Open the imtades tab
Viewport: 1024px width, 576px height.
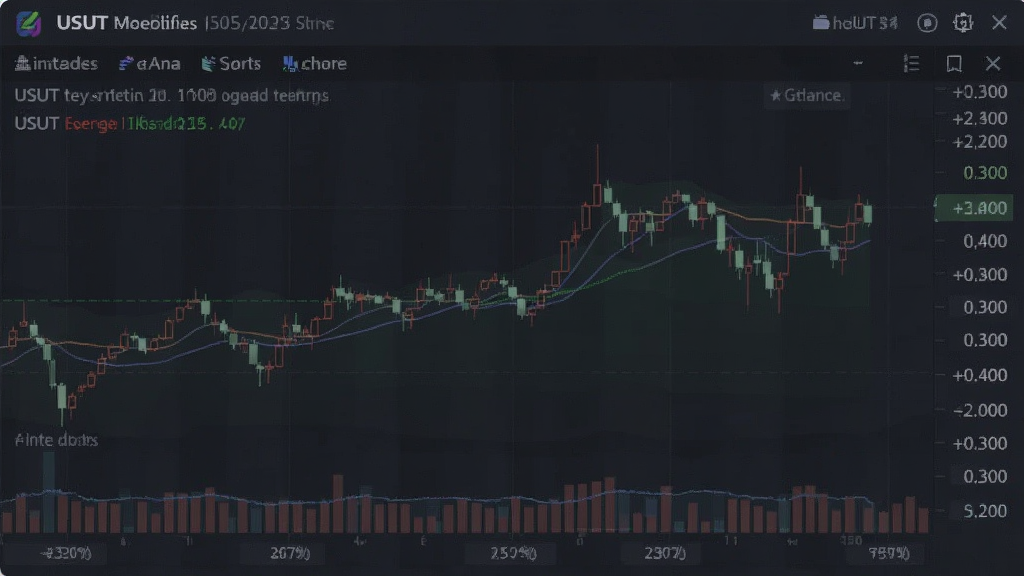pyautogui.click(x=56, y=63)
